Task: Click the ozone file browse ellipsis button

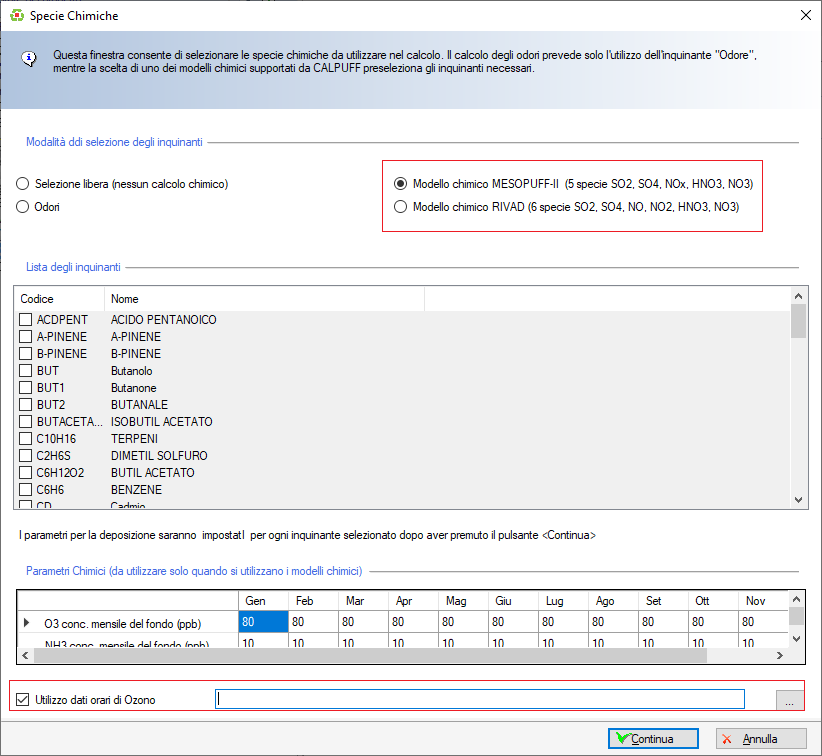Action: coord(789,699)
